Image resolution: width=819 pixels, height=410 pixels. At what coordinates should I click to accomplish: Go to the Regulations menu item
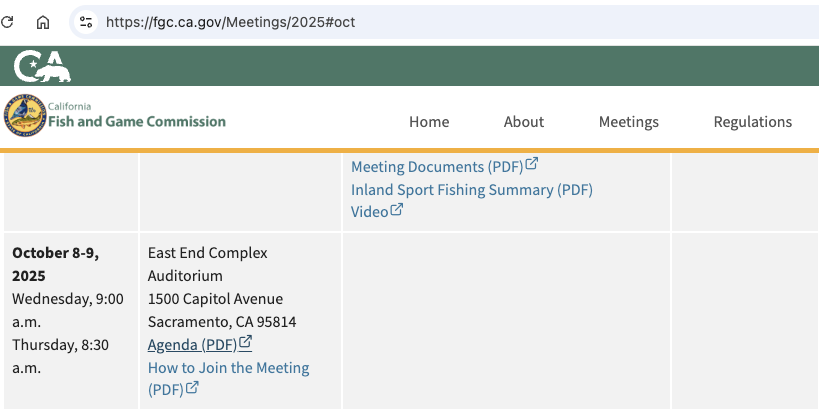[x=752, y=122]
